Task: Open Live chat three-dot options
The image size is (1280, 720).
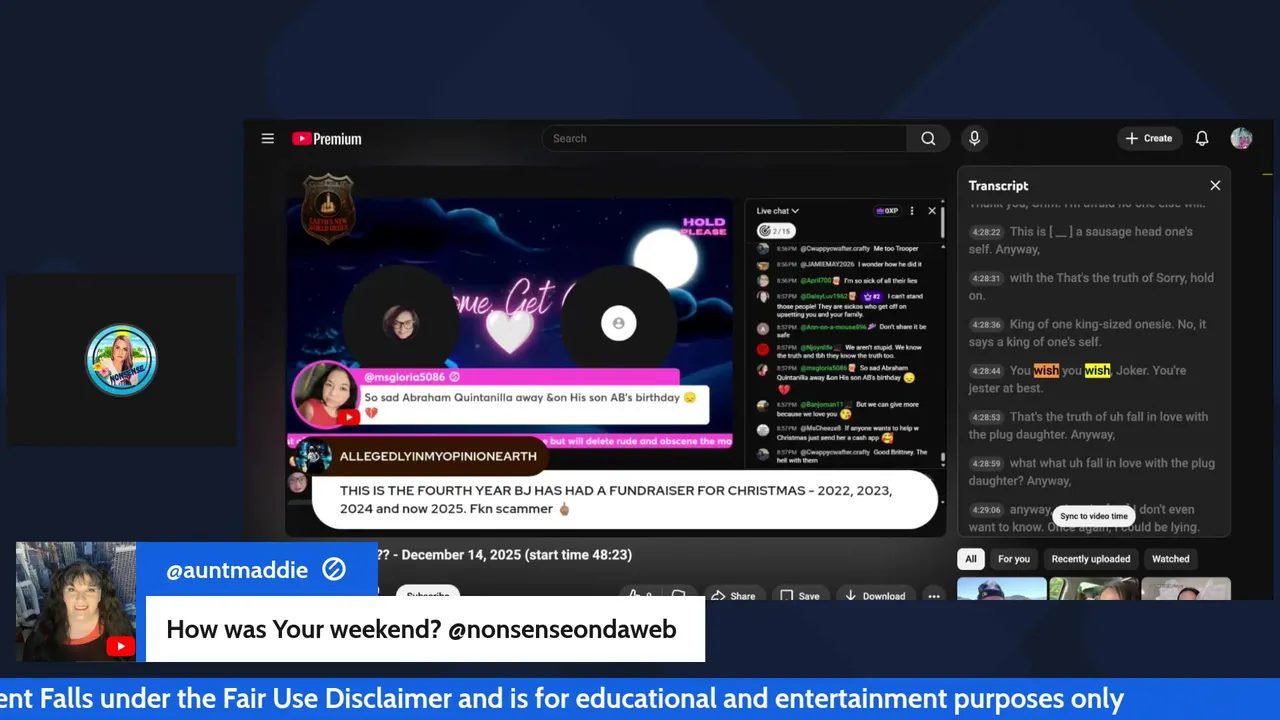Action: click(912, 211)
